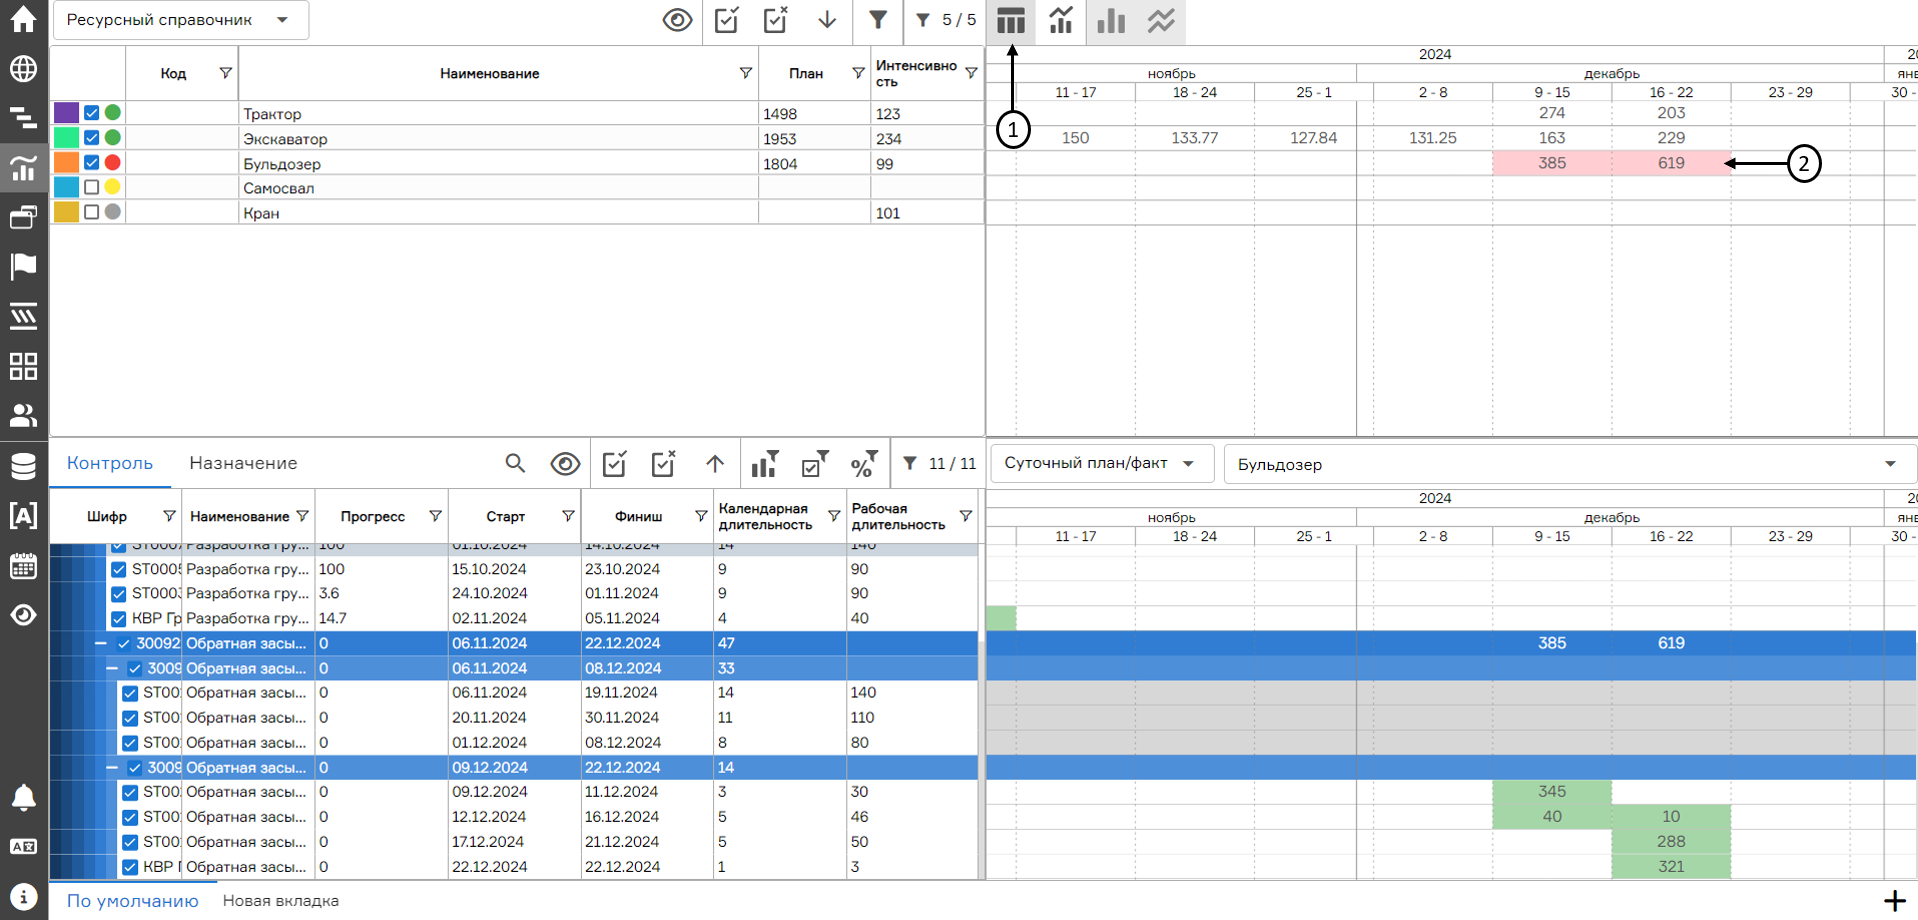Open the users icon in sidebar
The height and width of the screenshot is (920, 1918).
pos(24,415)
